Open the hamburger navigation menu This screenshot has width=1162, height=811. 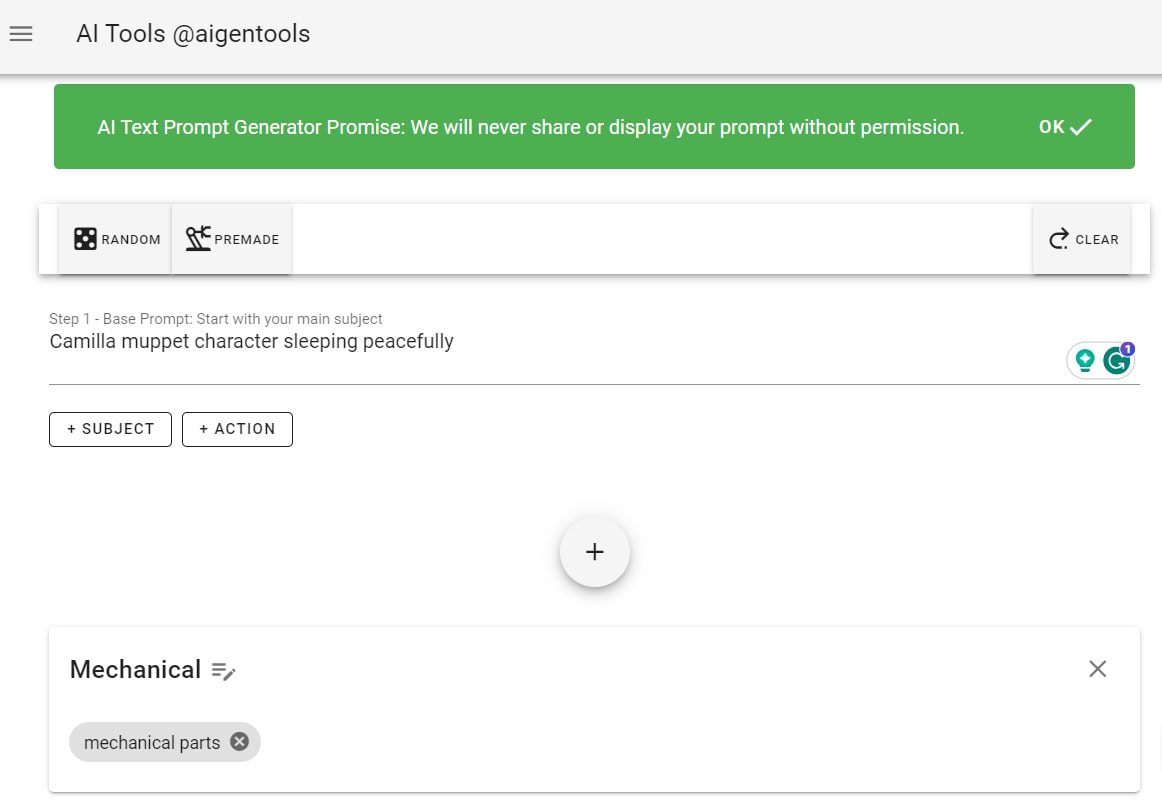20,33
